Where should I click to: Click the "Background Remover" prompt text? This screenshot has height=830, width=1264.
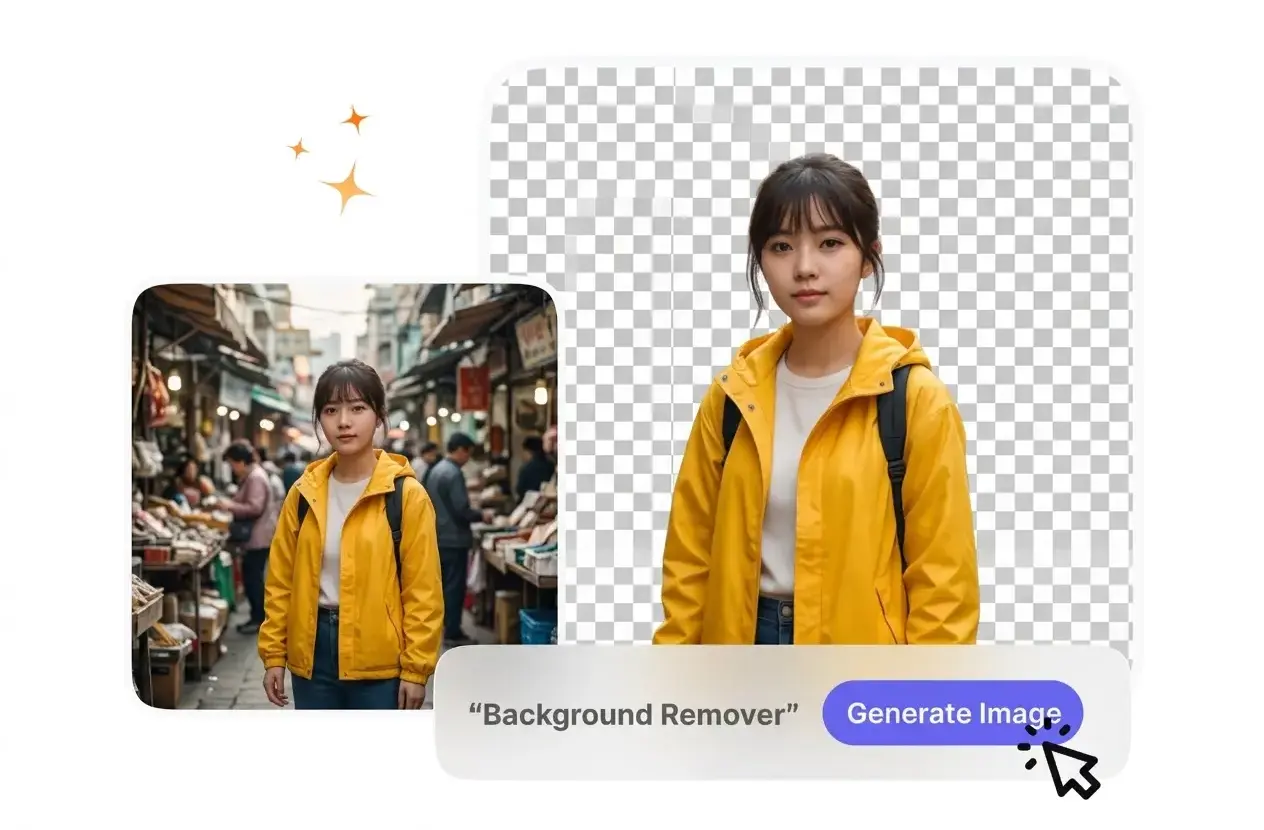point(633,714)
